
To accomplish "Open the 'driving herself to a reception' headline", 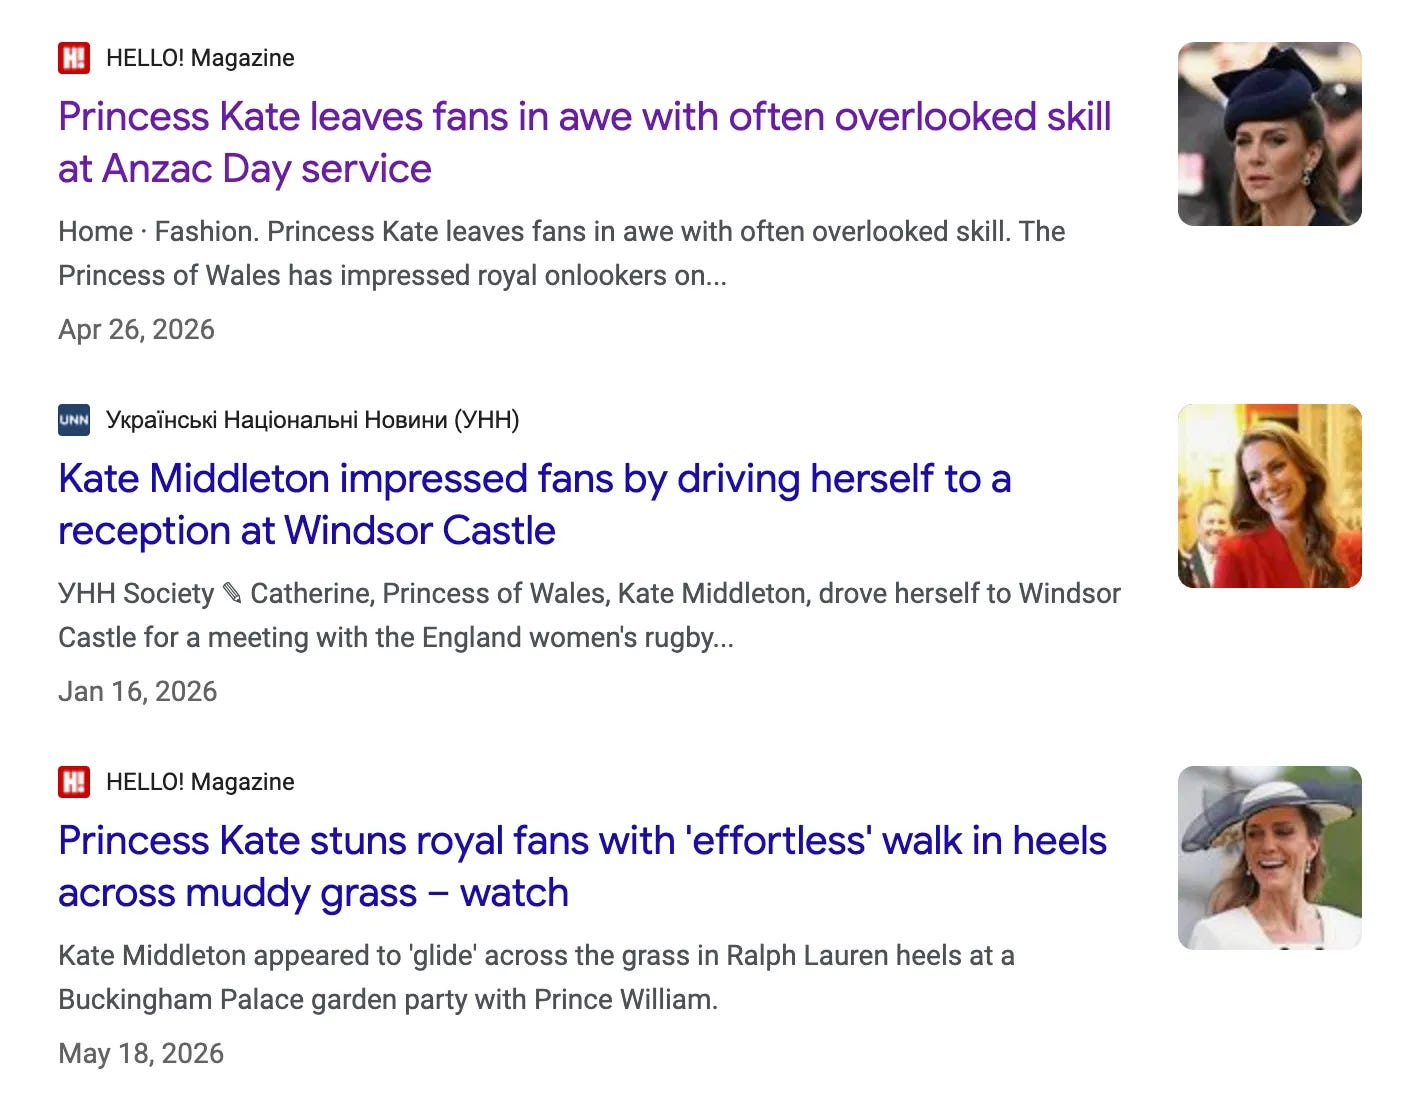I will 535,505.
